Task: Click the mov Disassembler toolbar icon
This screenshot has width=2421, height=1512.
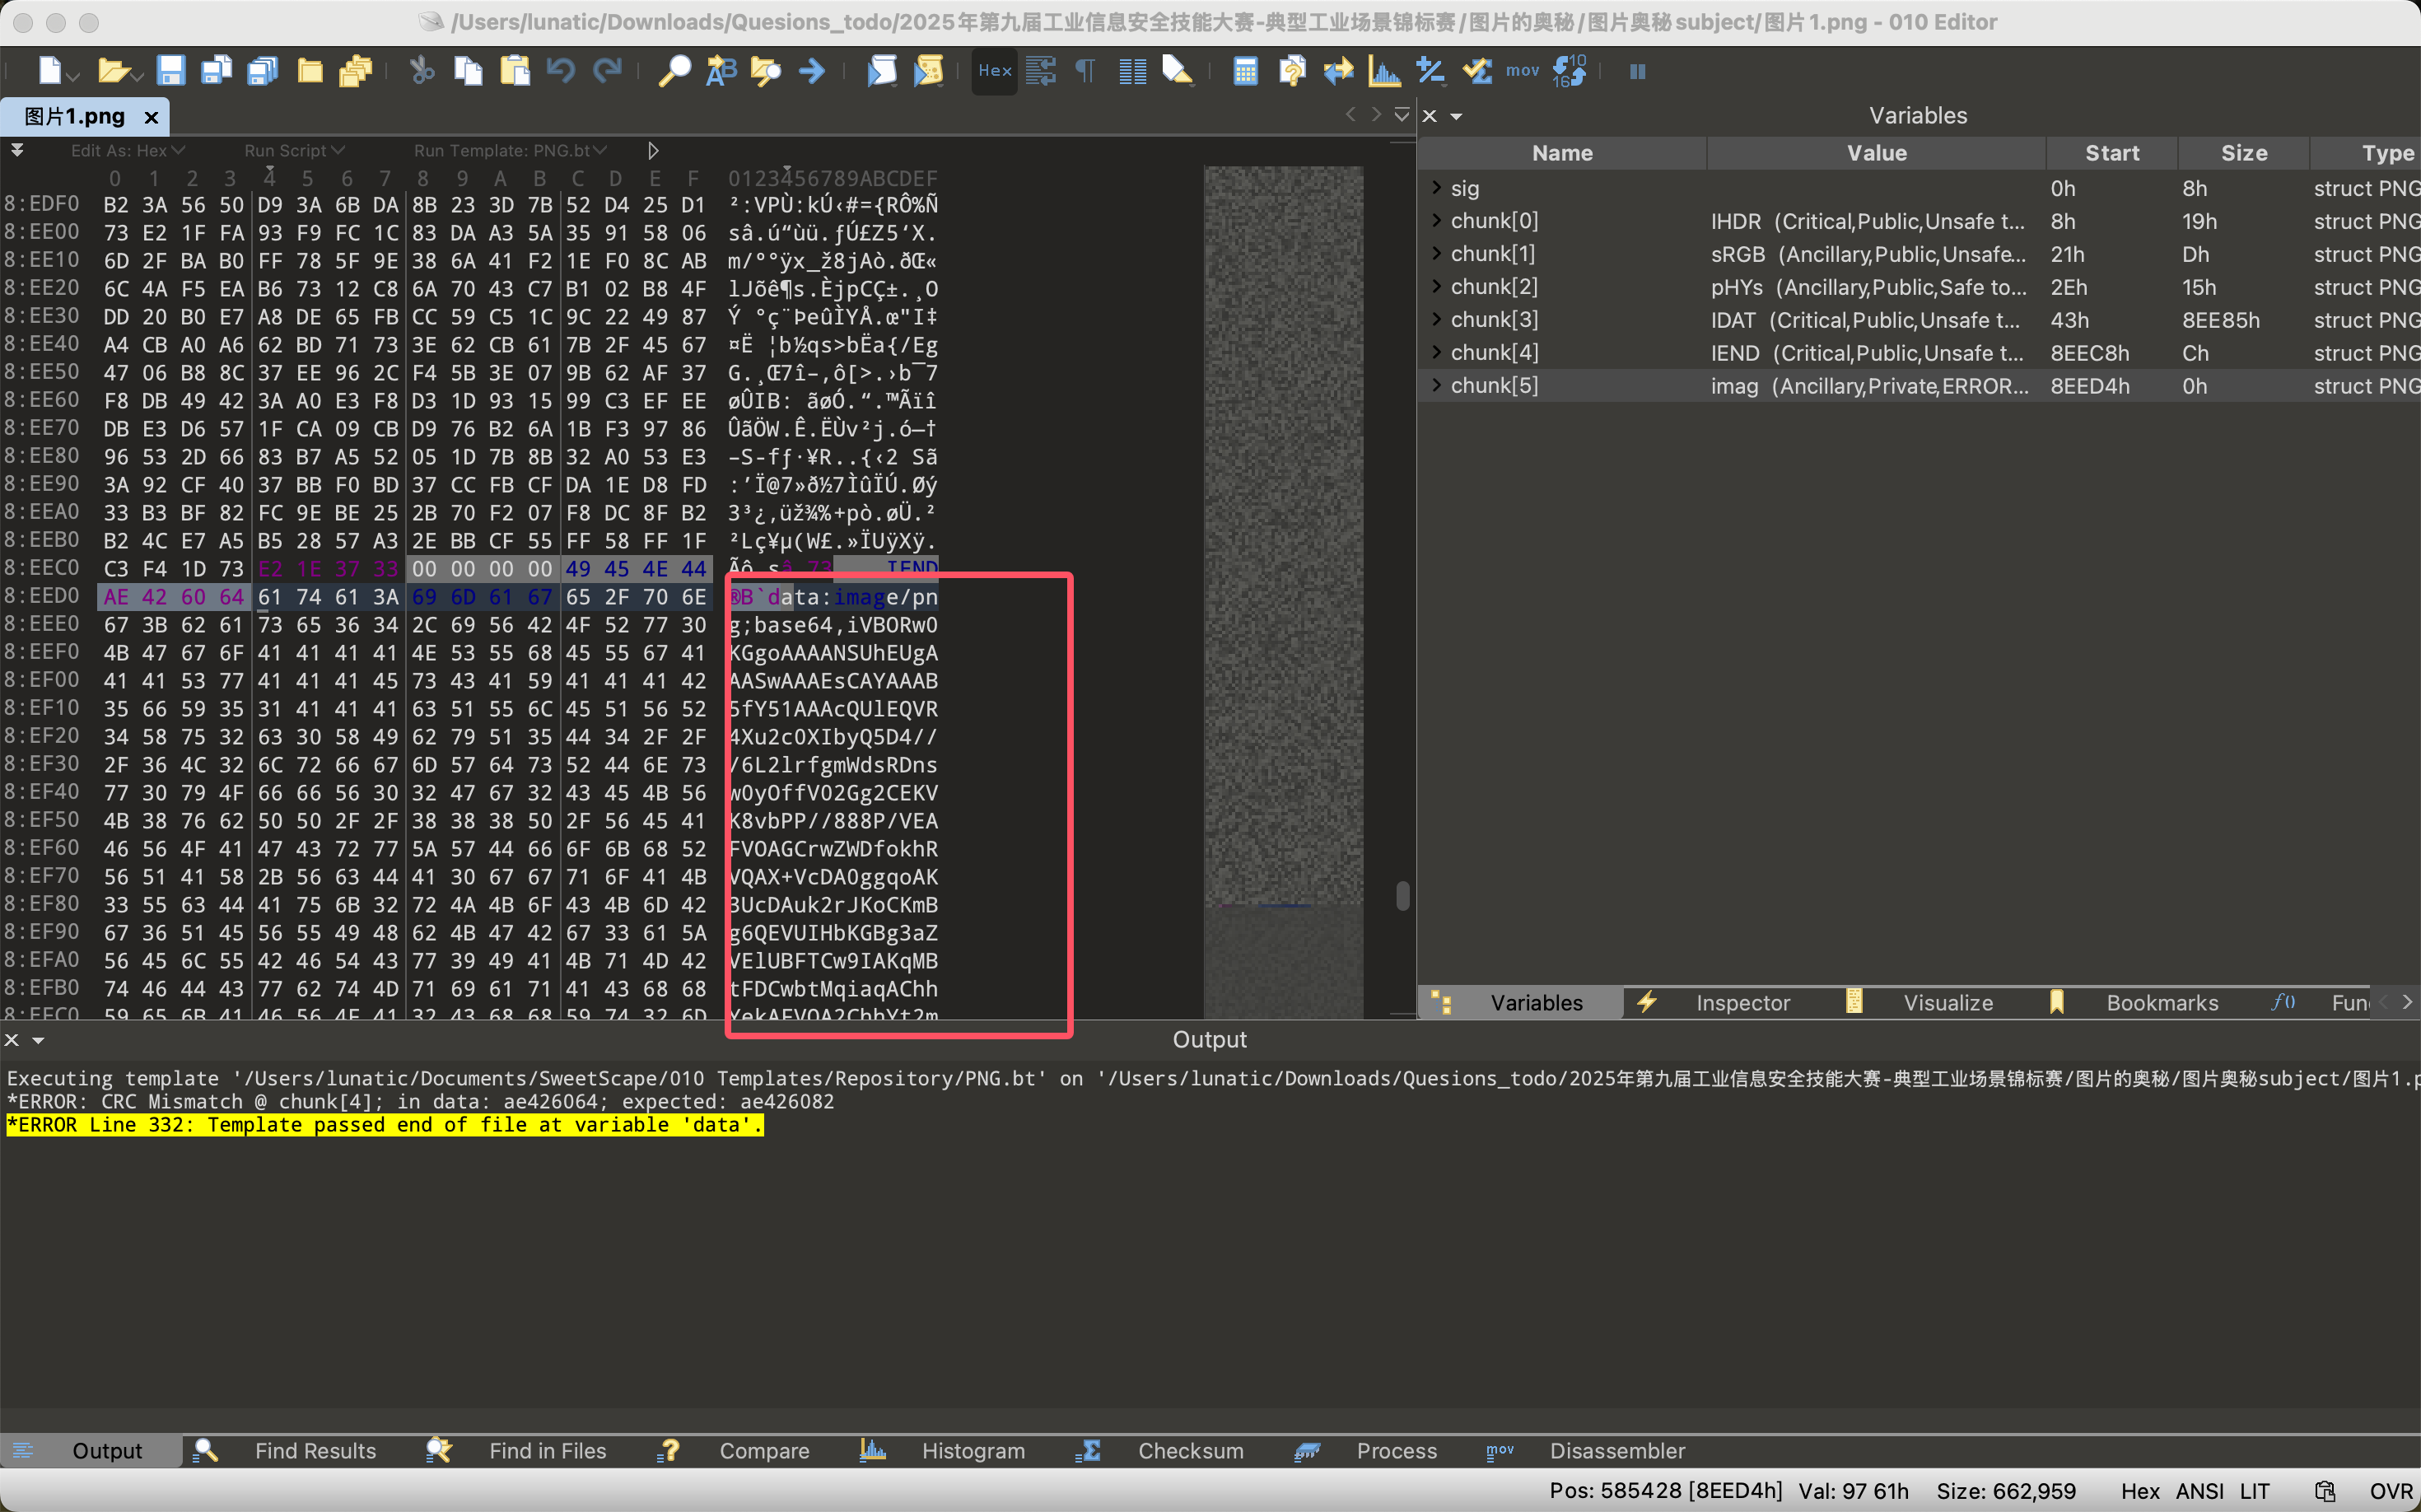Action: click(x=1522, y=71)
